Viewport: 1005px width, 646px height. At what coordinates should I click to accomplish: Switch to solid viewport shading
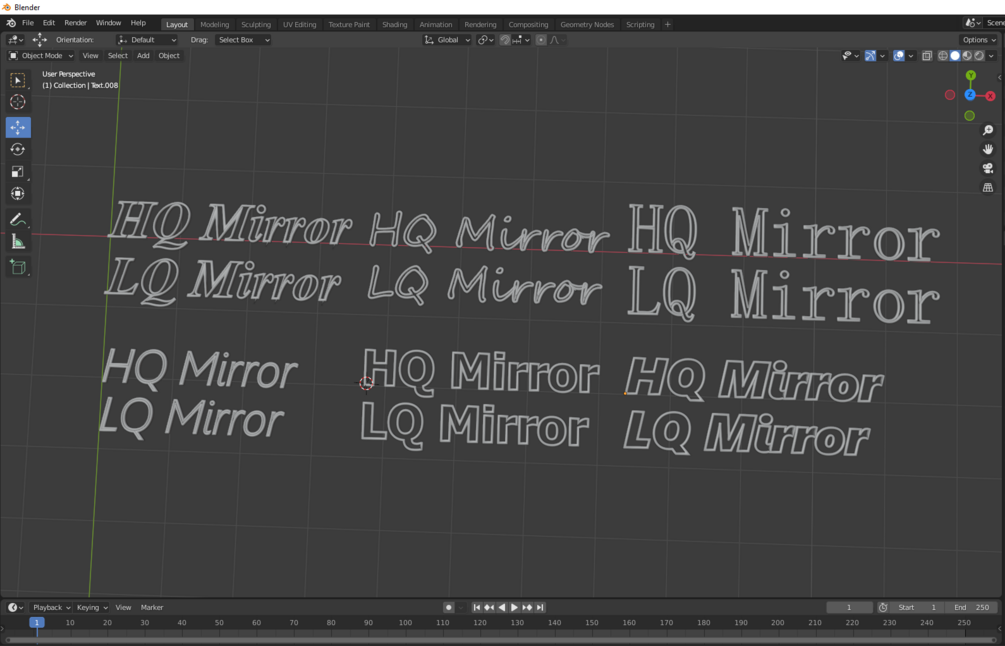955,56
